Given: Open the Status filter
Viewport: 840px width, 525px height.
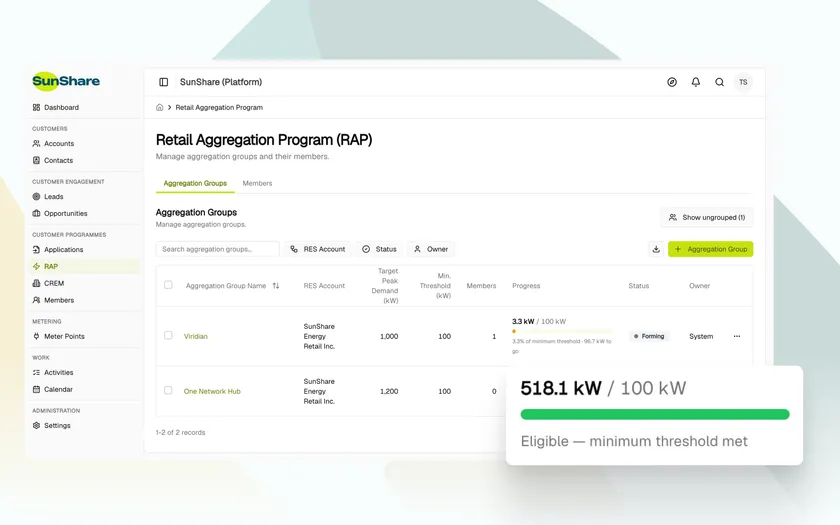Looking at the screenshot, I should (379, 249).
